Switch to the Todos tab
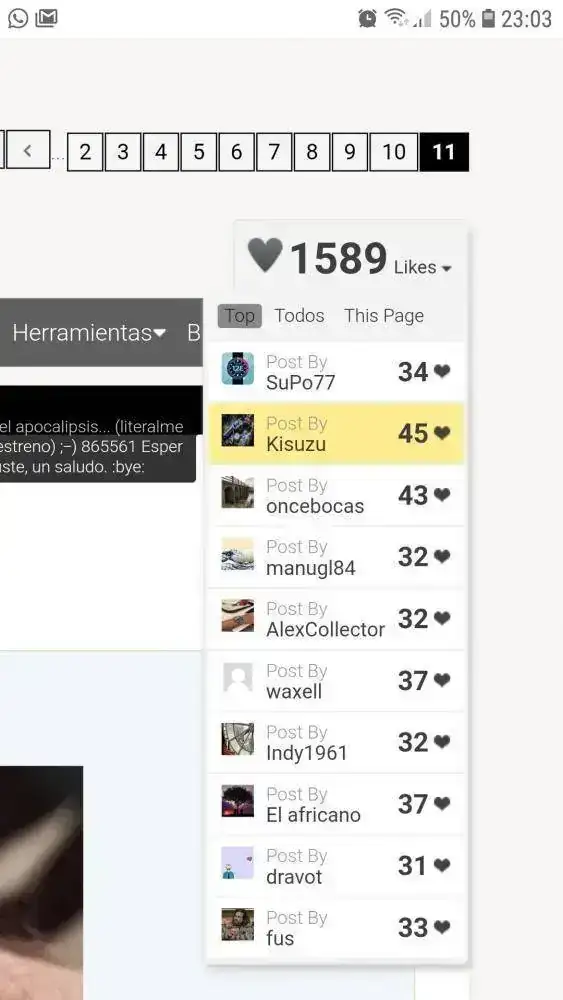This screenshot has width=563, height=1000. click(299, 316)
